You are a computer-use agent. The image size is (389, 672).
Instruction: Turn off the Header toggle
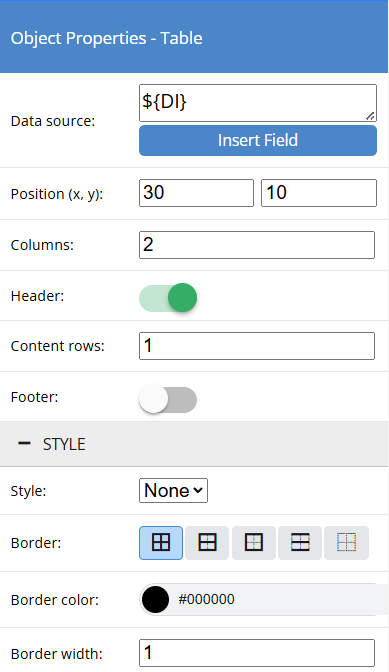(168, 297)
